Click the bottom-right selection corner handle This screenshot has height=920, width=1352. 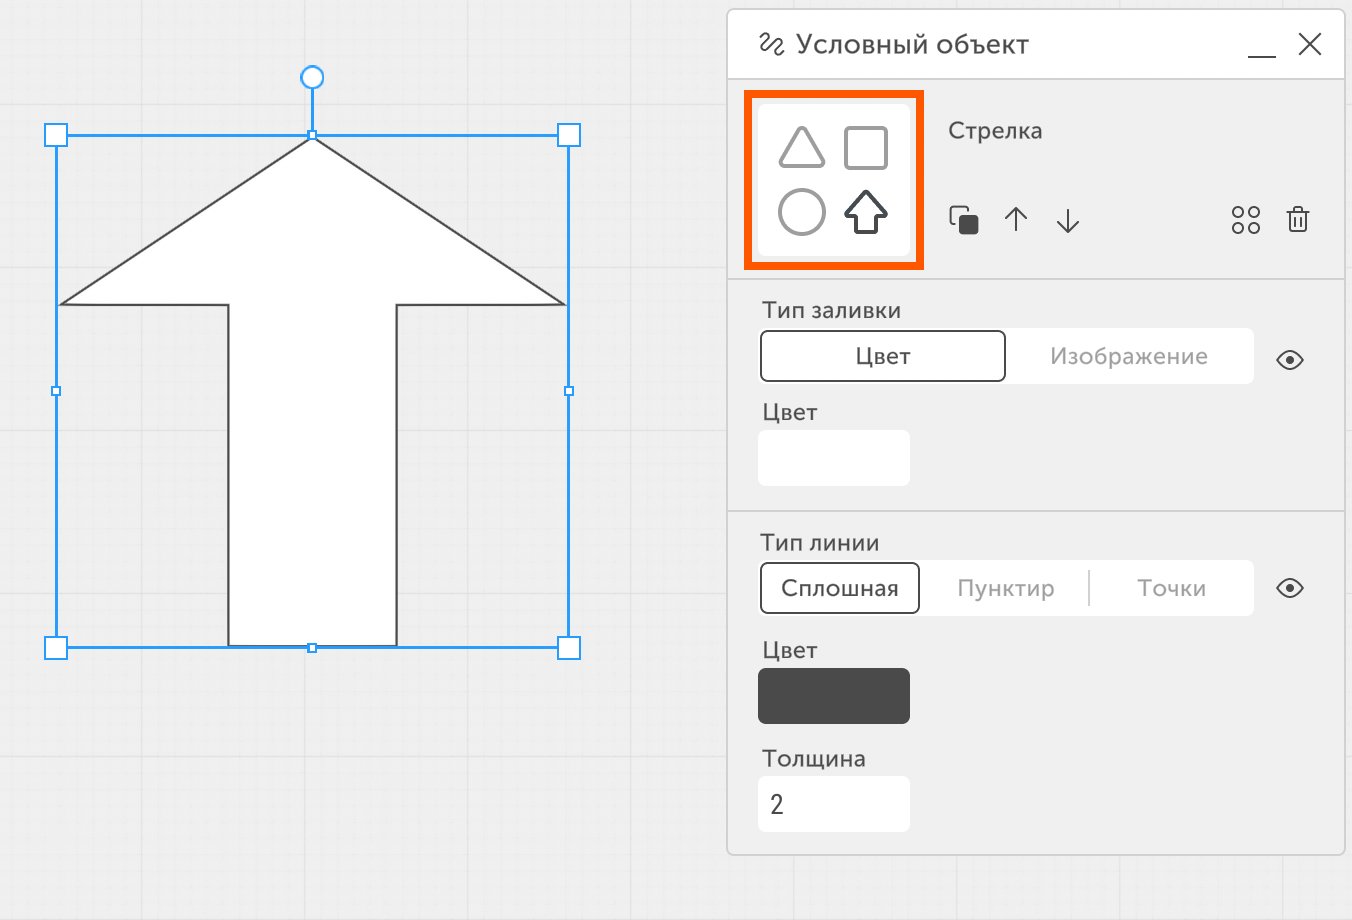pyautogui.click(x=569, y=648)
